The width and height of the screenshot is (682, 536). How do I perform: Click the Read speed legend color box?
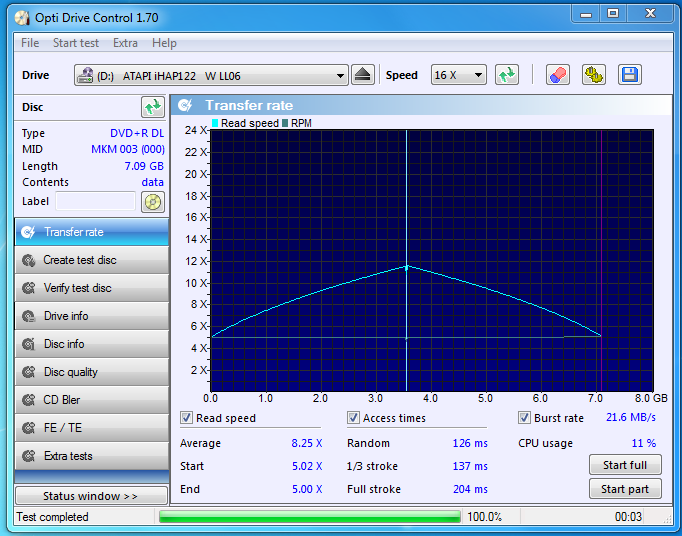click(x=215, y=123)
